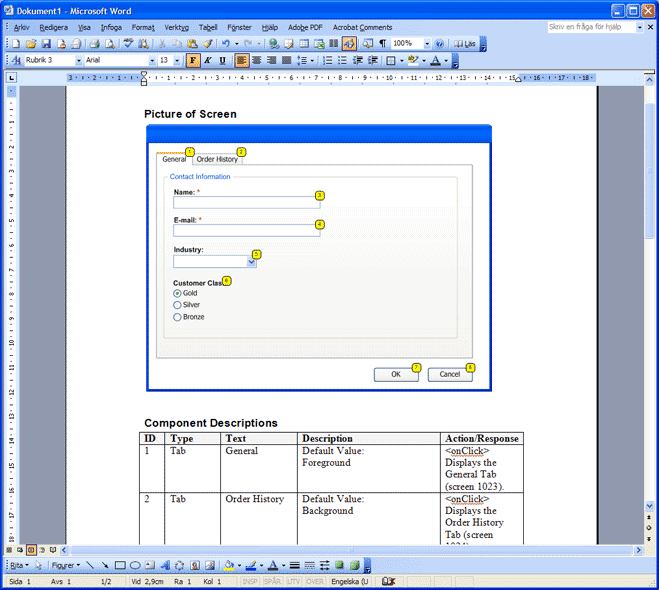This screenshot has height=590, width=659.
Task: Toggle the Drawing toolbar button
Action: click(349, 44)
